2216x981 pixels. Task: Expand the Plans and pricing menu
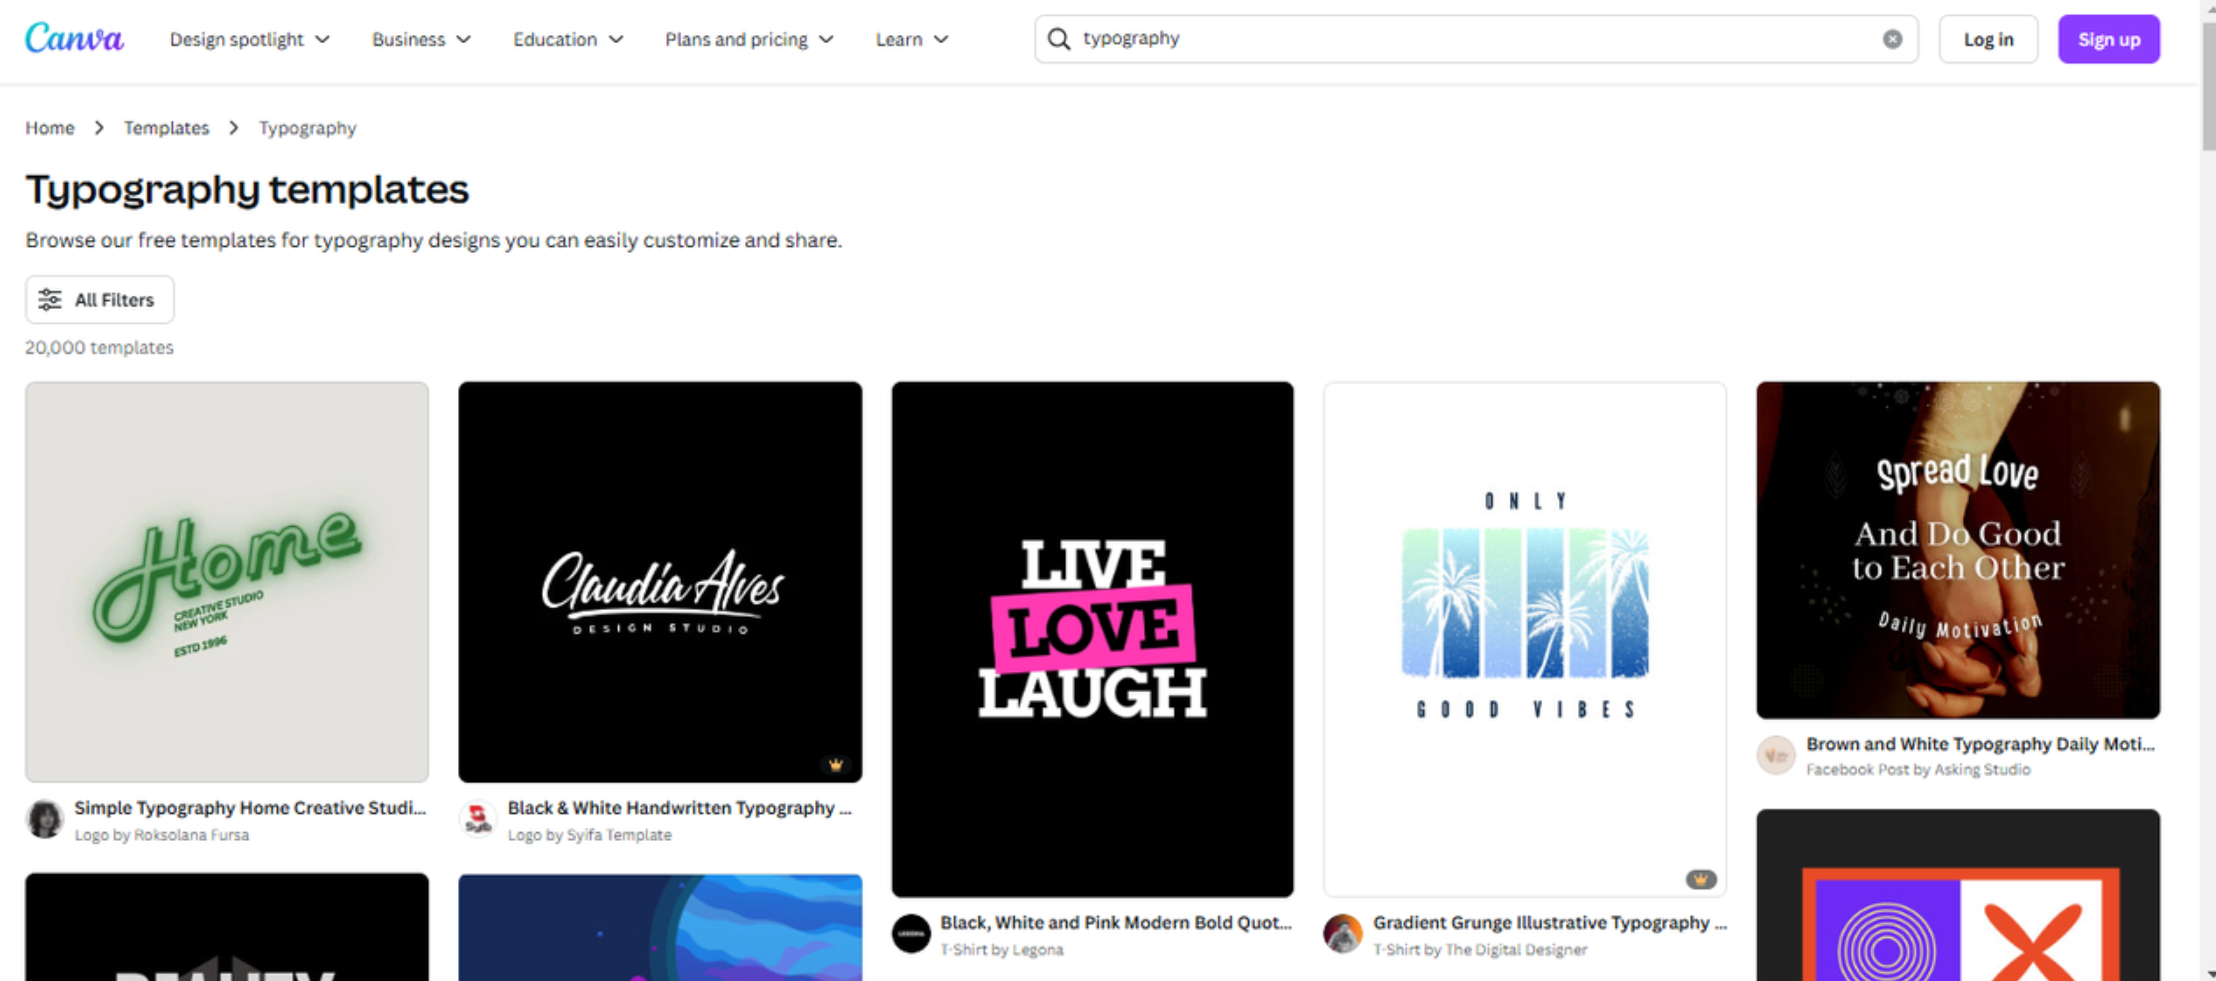tap(749, 39)
